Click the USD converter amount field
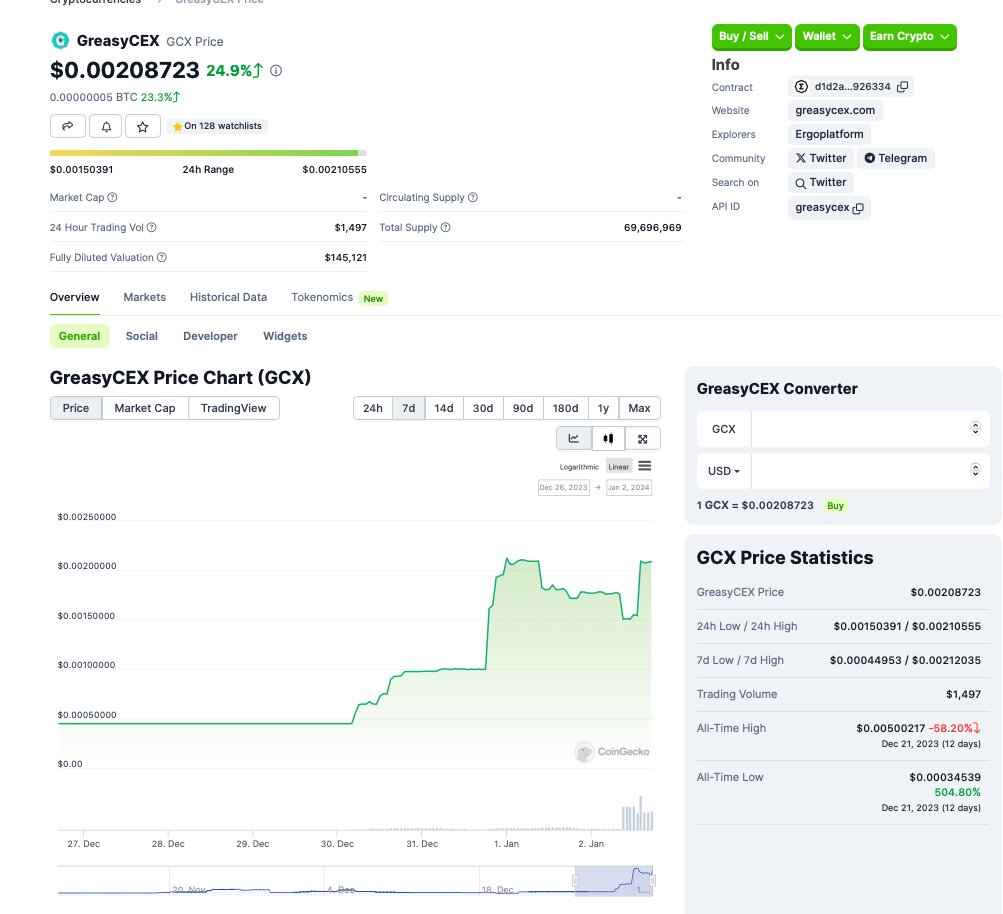Screen dimensions: 1003x914 pyautogui.click(x=870, y=471)
